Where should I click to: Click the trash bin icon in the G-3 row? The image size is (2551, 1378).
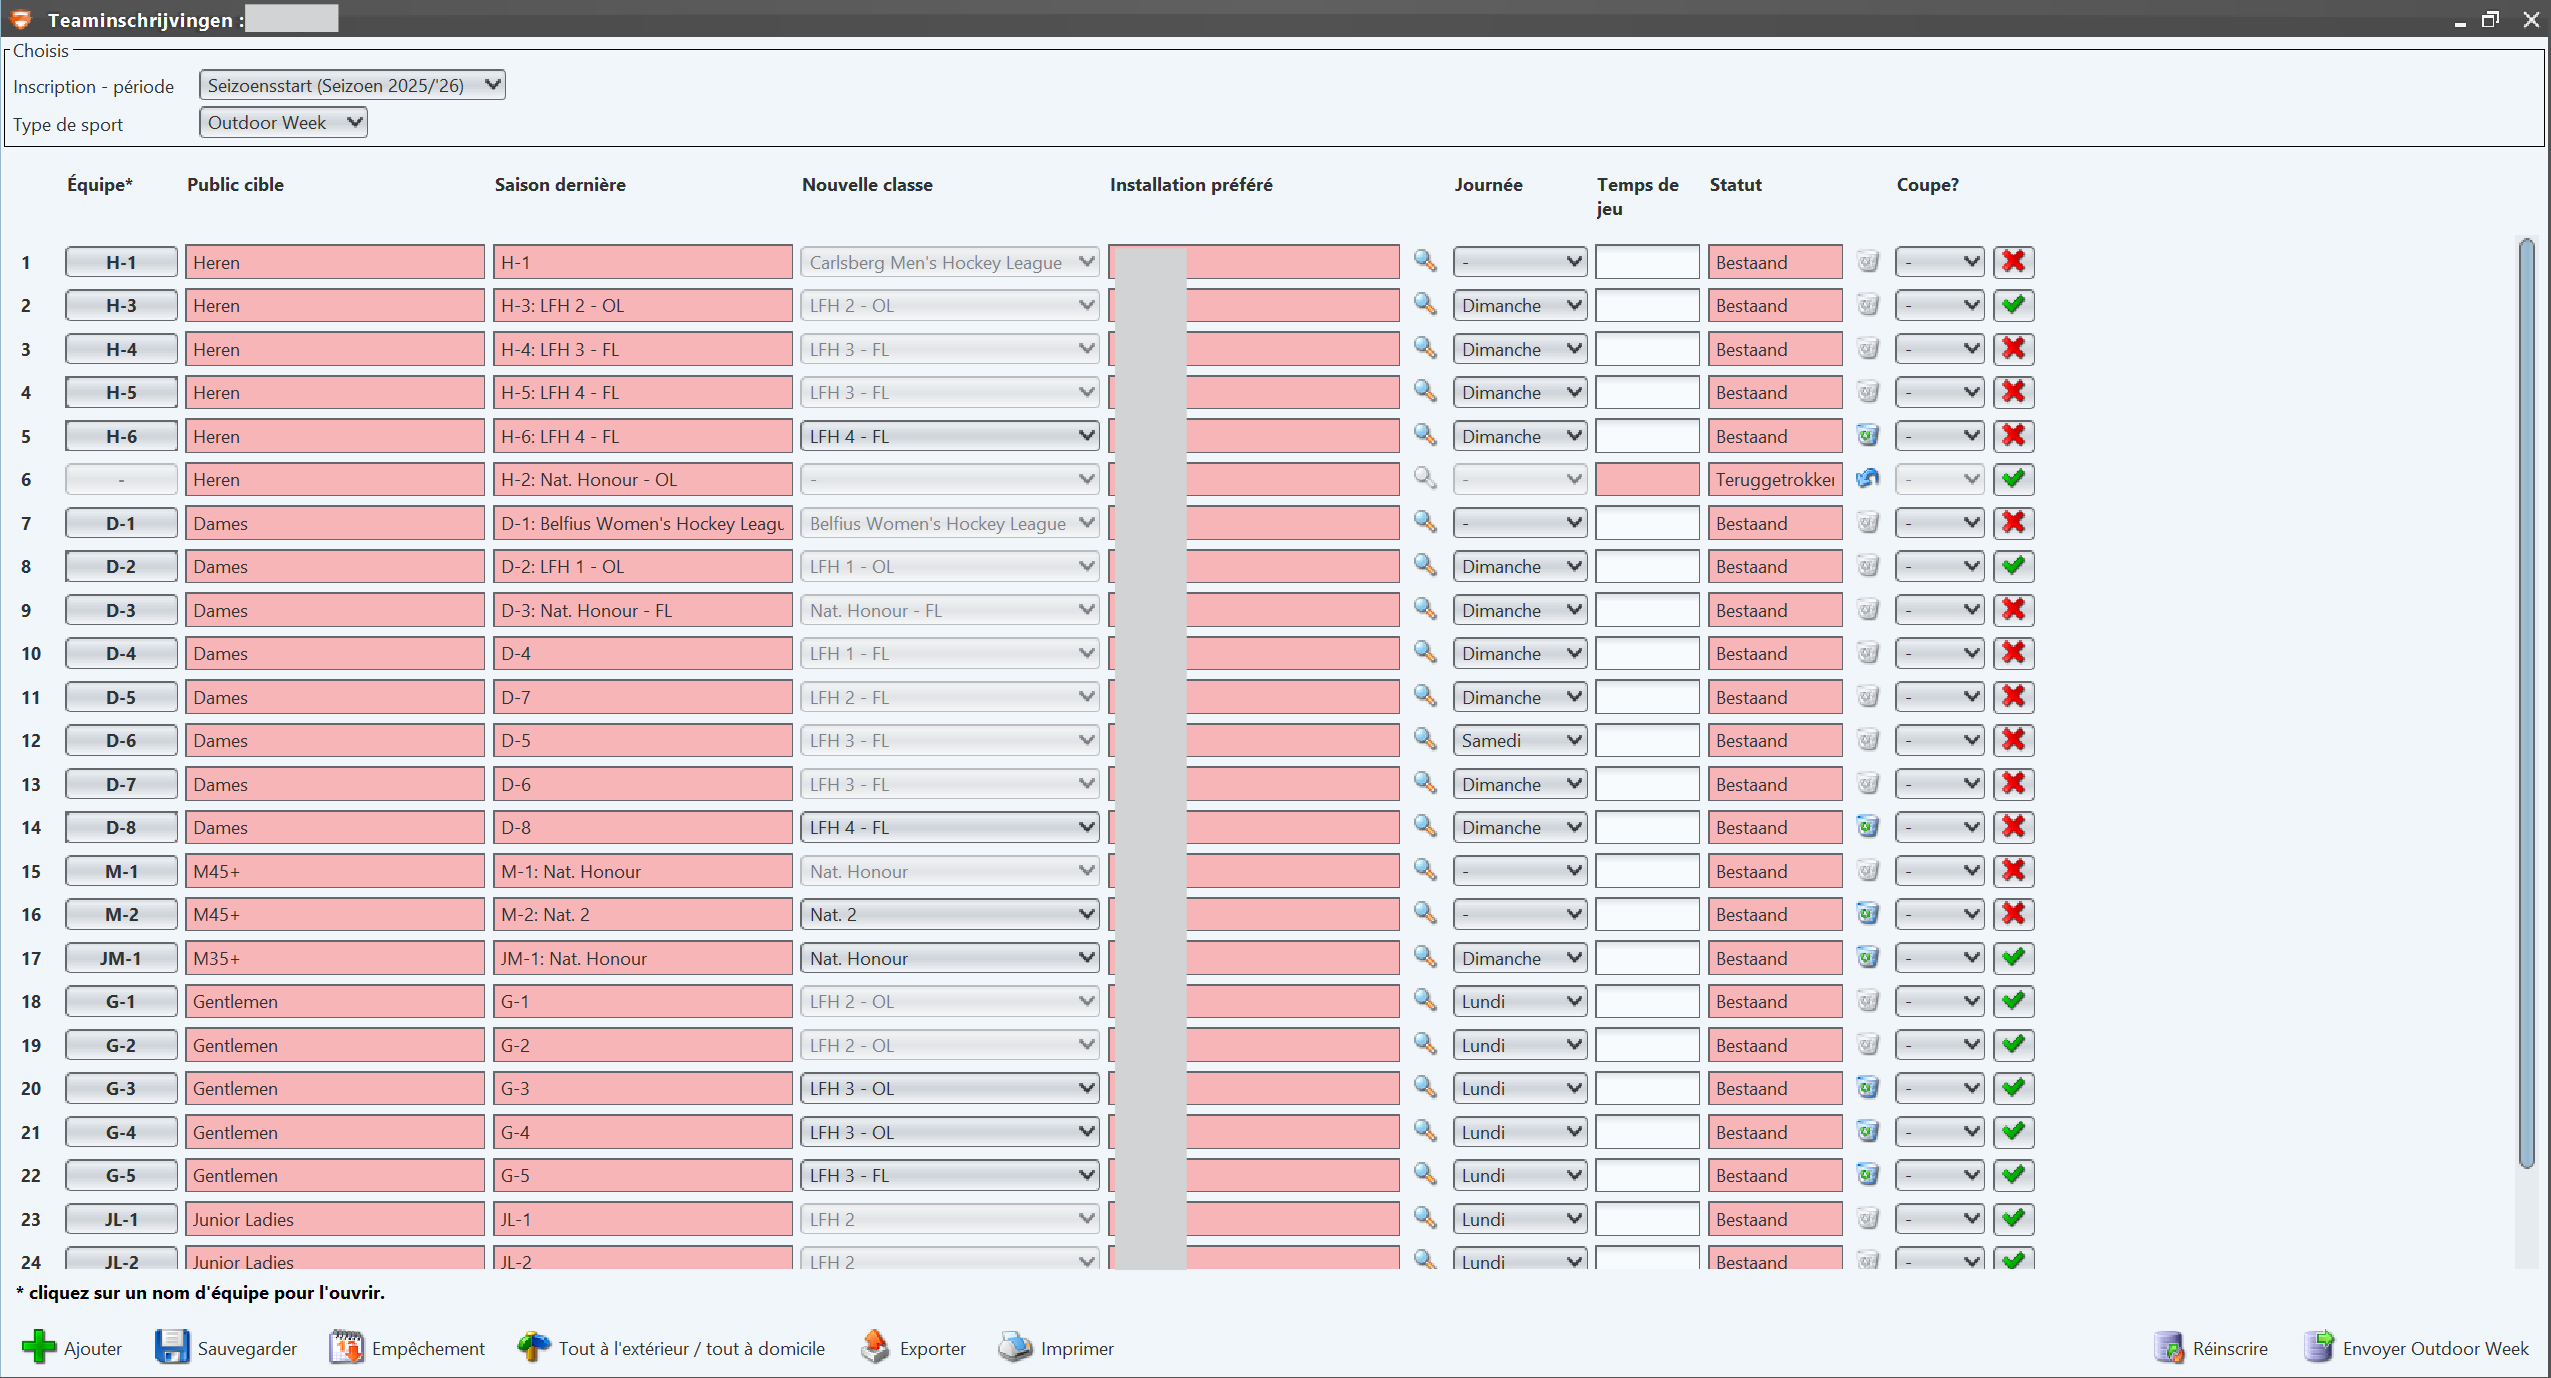[1867, 1088]
